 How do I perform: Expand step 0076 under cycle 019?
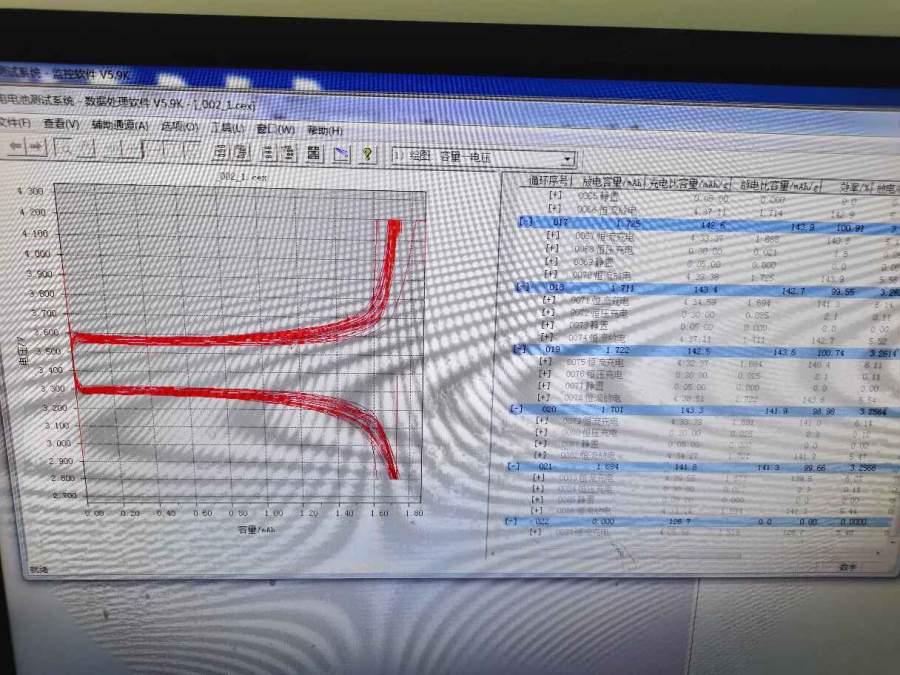(x=545, y=374)
